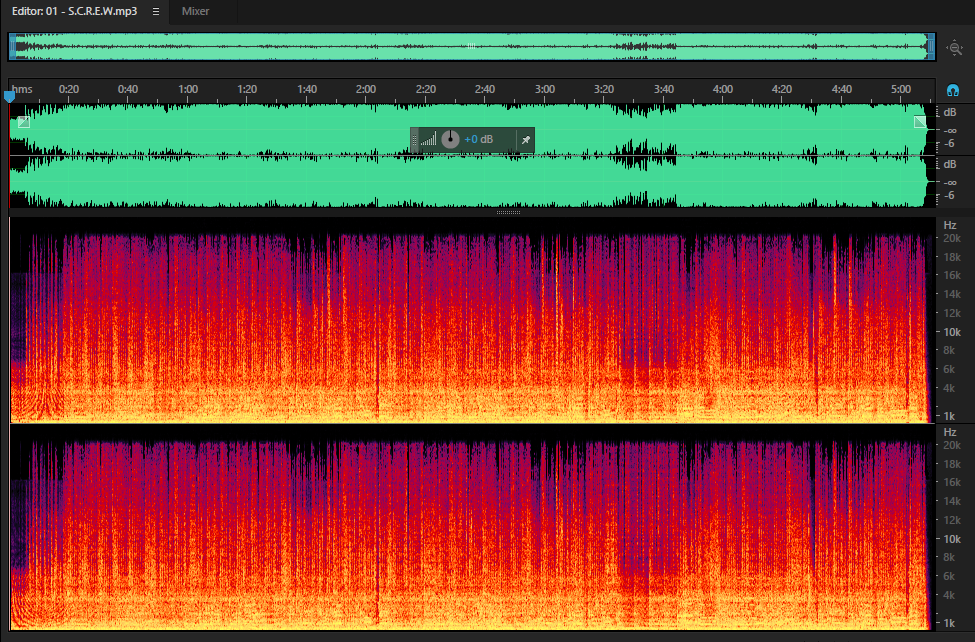The image size is (975, 642).
Task: Click the 2:00 mark on the time ruler
Action: 366,90
